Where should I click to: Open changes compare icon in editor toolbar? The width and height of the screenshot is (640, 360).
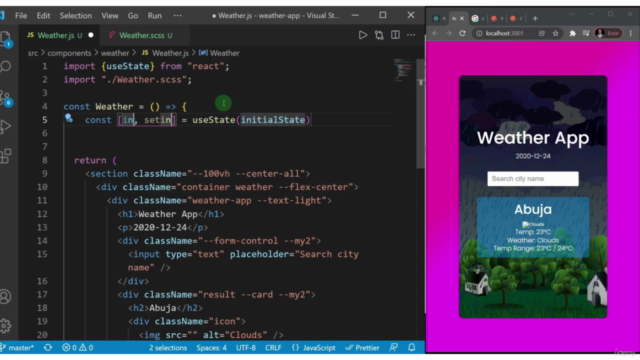(379, 35)
